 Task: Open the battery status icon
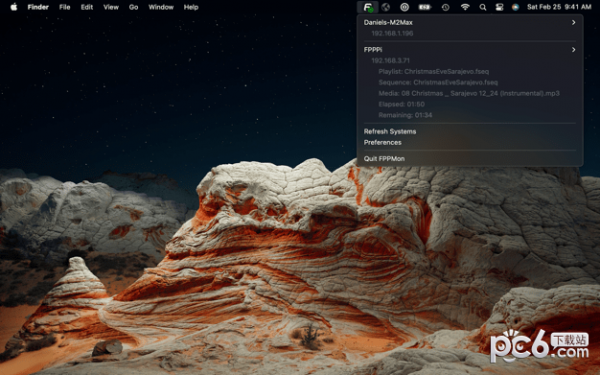pos(424,7)
